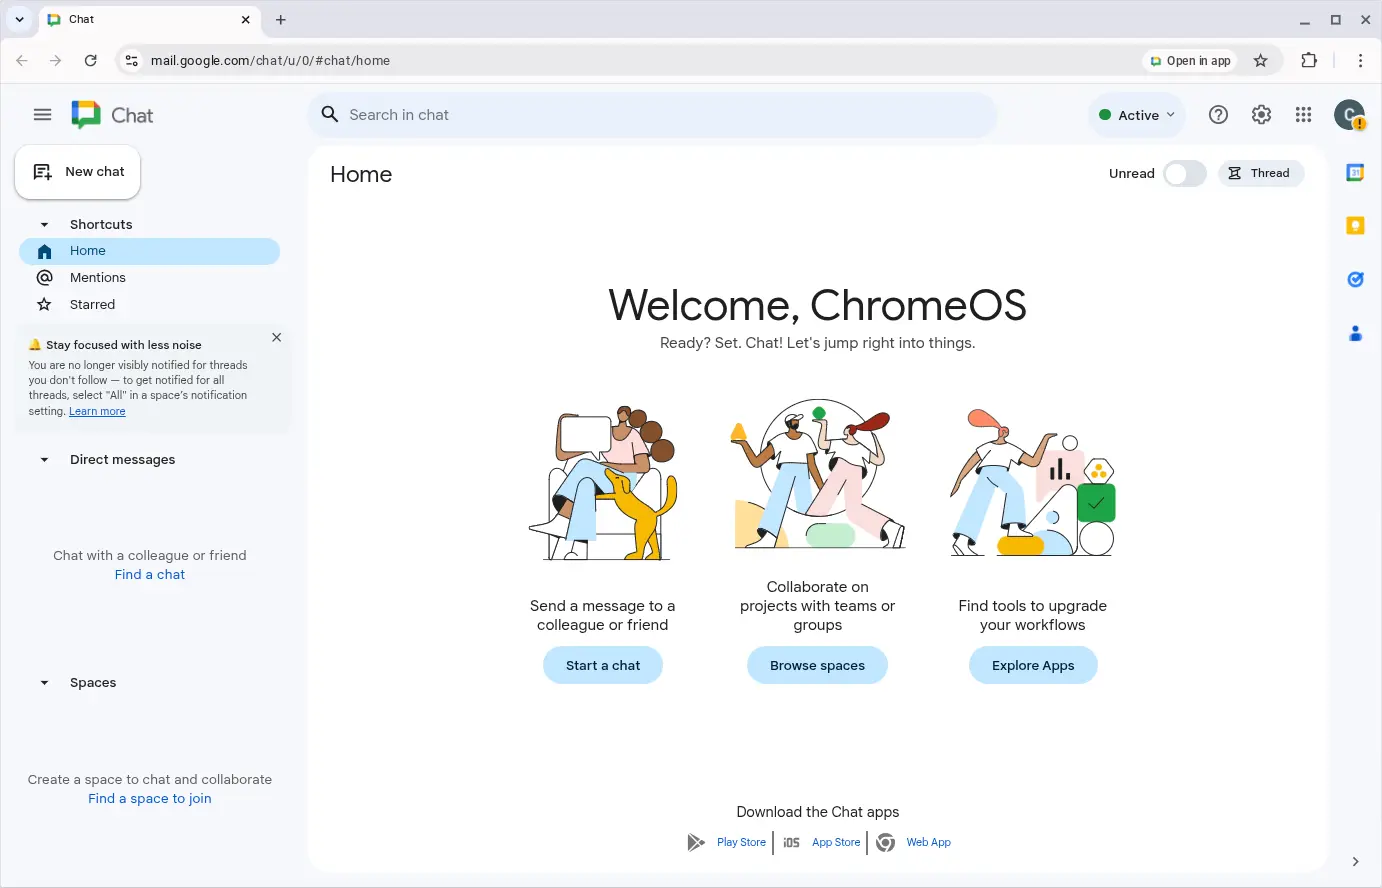Viewport: 1382px width, 888px height.
Task: Open Contacts in side panel
Action: click(x=1355, y=334)
